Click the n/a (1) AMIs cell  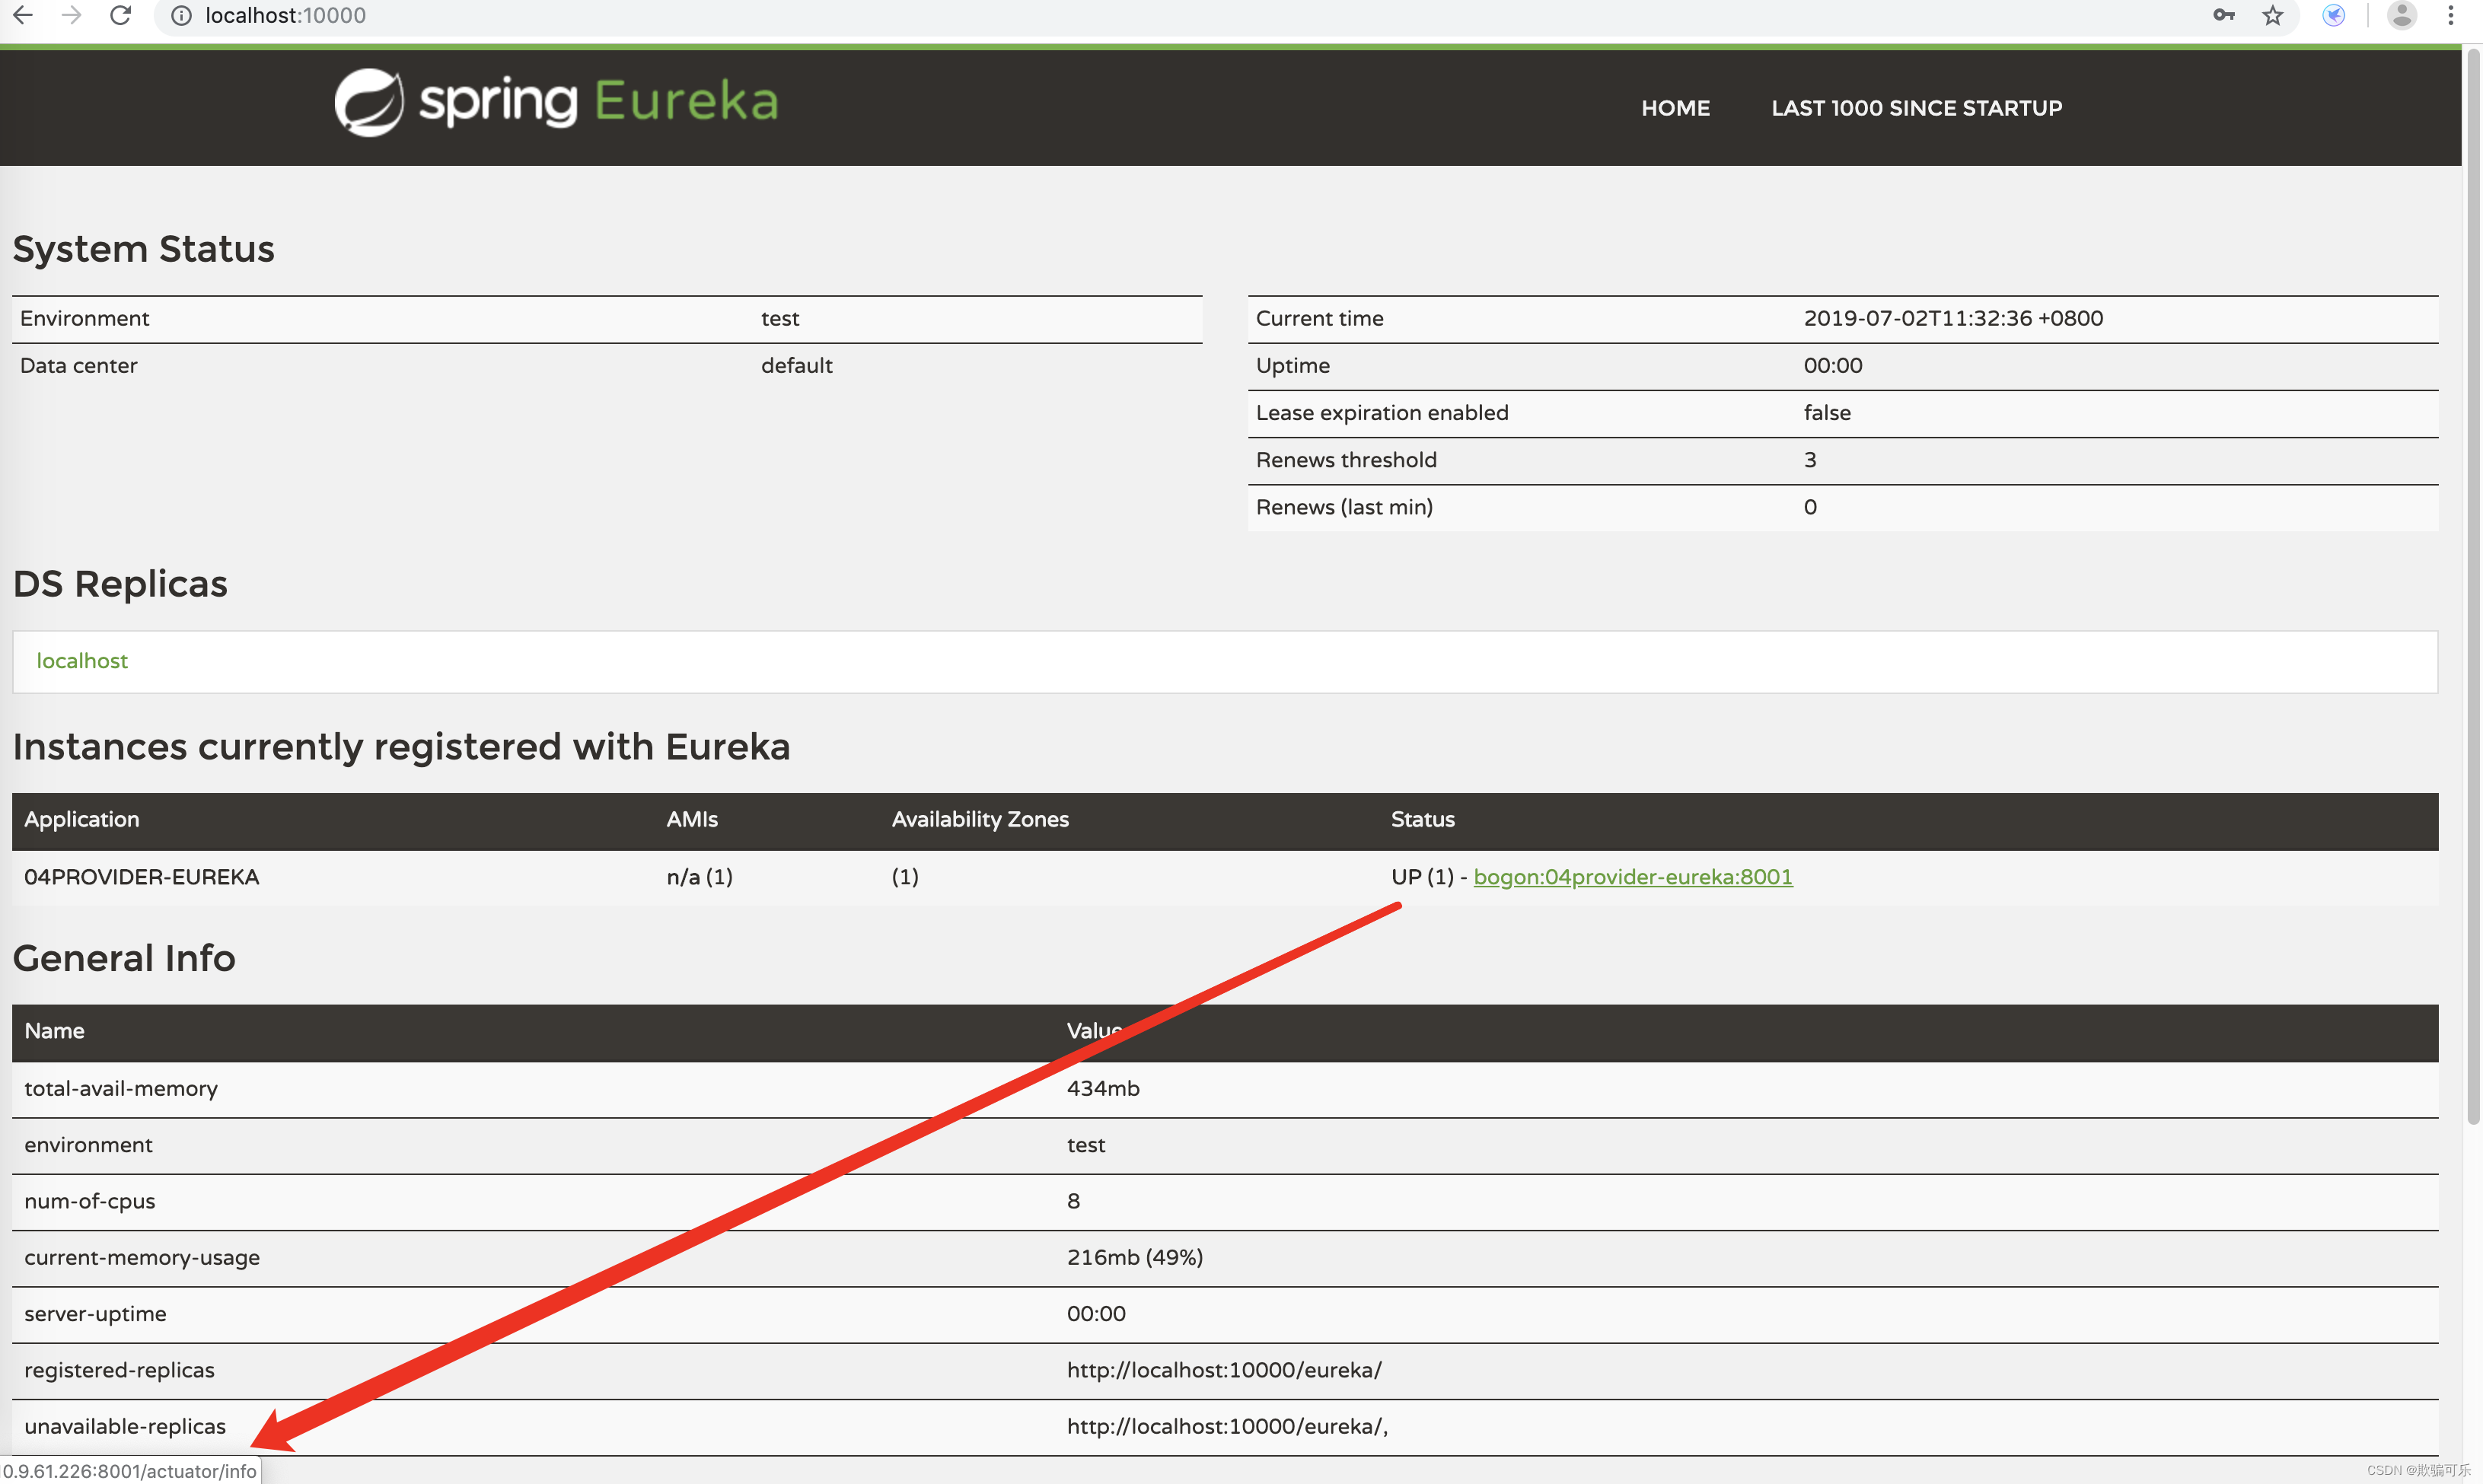(x=699, y=877)
